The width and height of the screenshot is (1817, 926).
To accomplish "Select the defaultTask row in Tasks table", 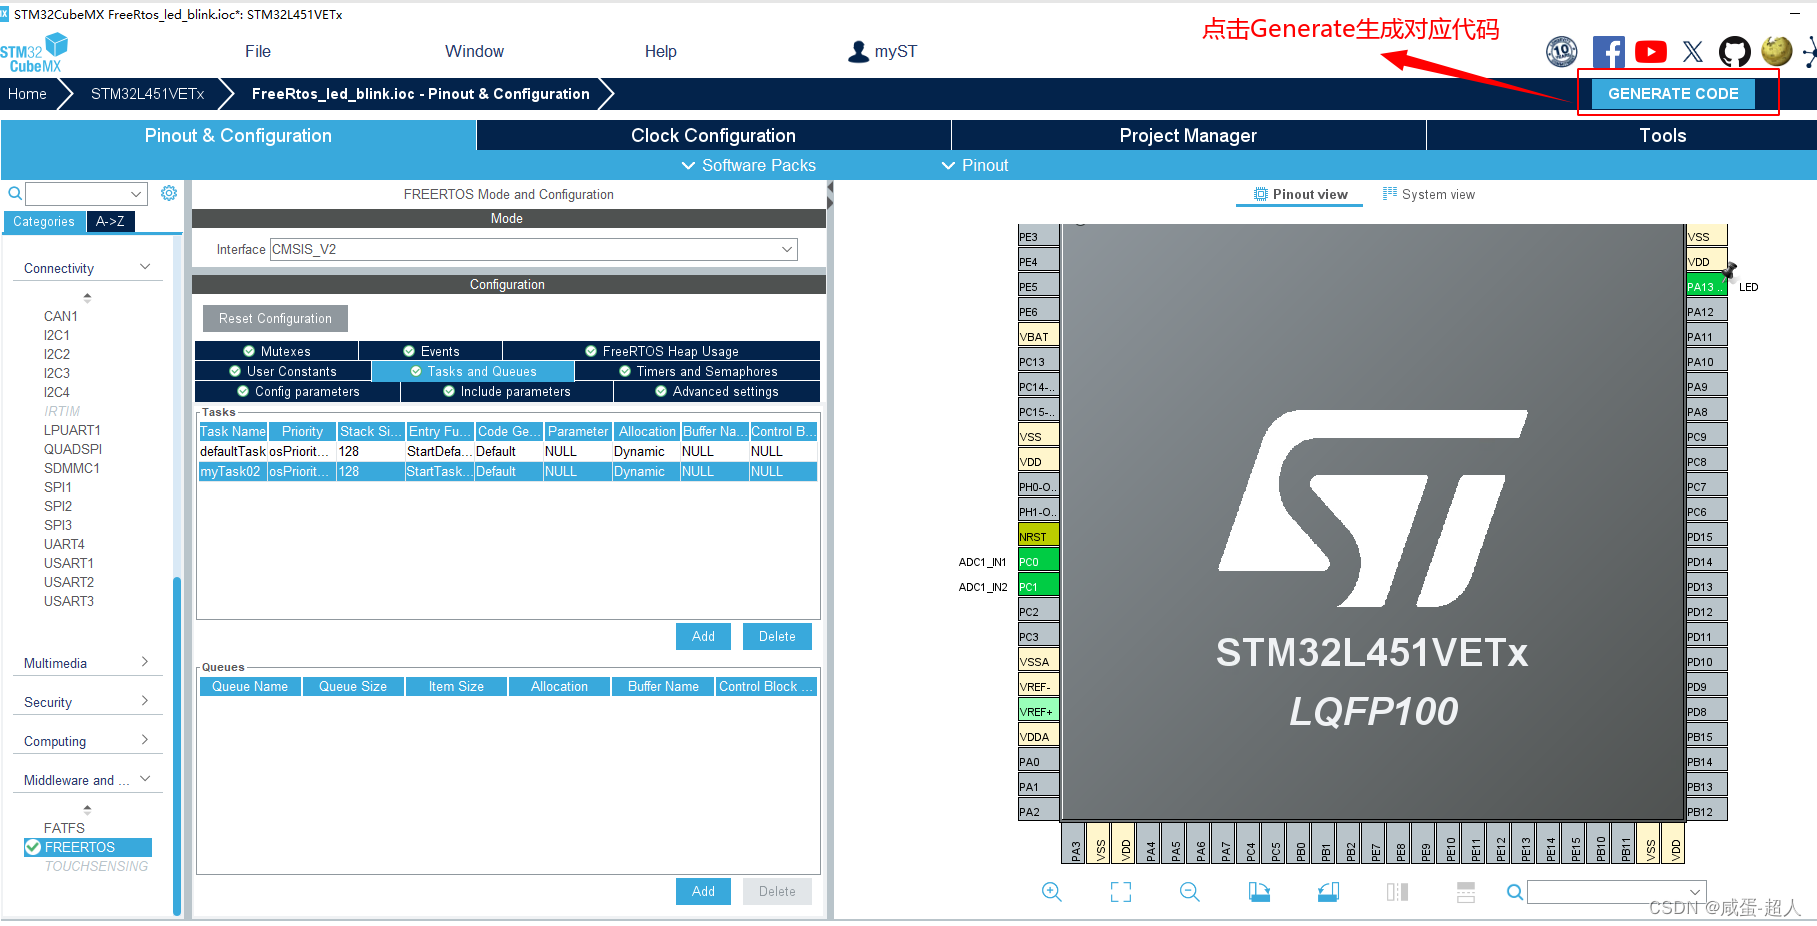I will [x=508, y=451].
